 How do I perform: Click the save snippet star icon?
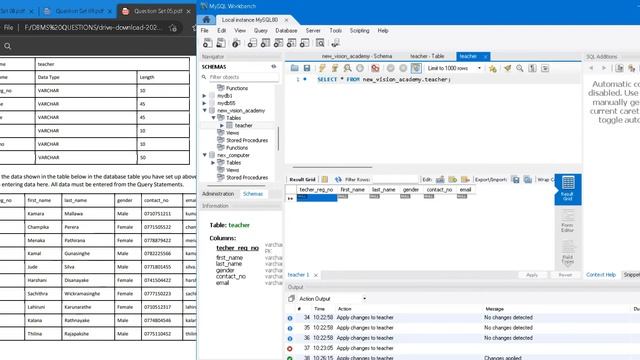coord(493,68)
